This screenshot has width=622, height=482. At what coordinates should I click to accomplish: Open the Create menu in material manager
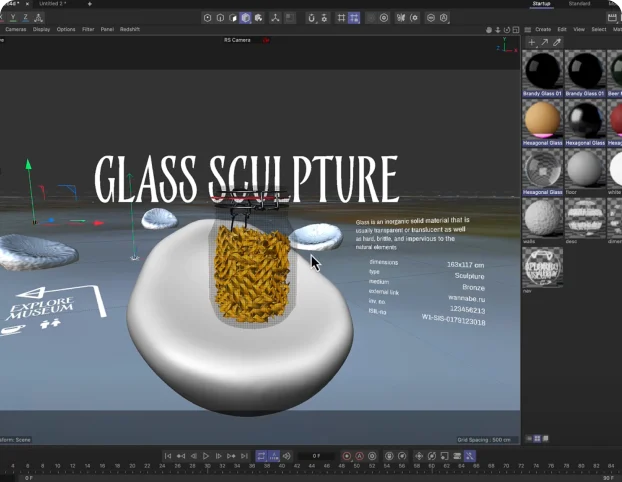(x=543, y=29)
